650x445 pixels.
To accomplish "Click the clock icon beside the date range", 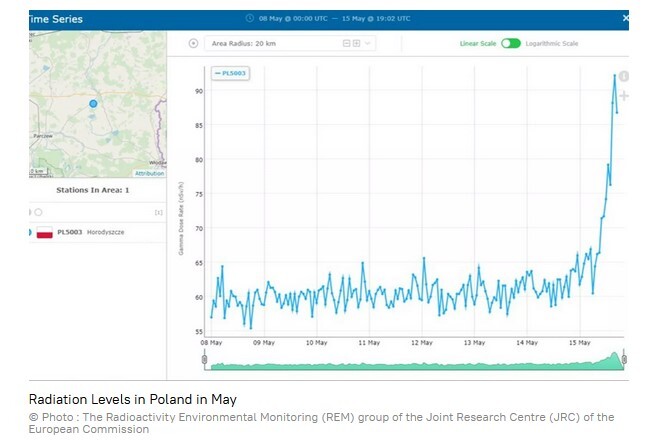I will (250, 18).
